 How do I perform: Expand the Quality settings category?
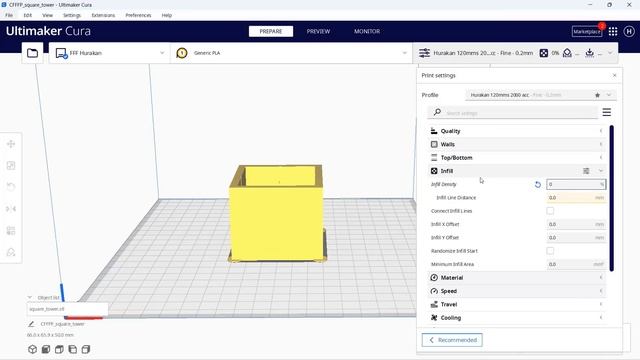click(x=516, y=131)
